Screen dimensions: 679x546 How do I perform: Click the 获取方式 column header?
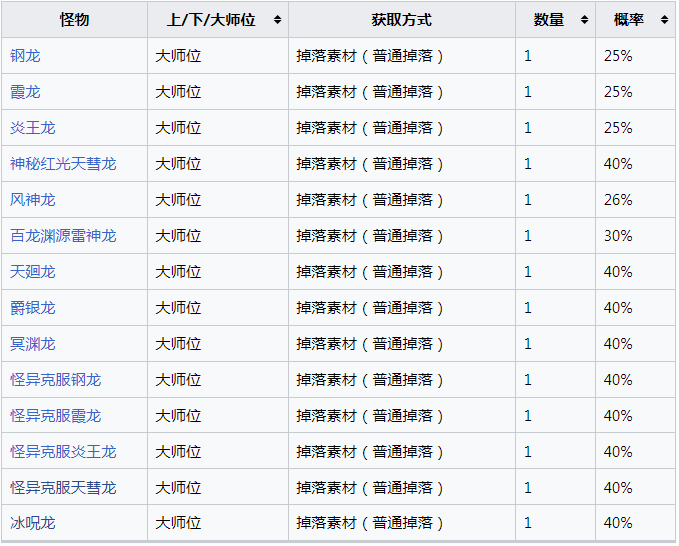coord(402,19)
